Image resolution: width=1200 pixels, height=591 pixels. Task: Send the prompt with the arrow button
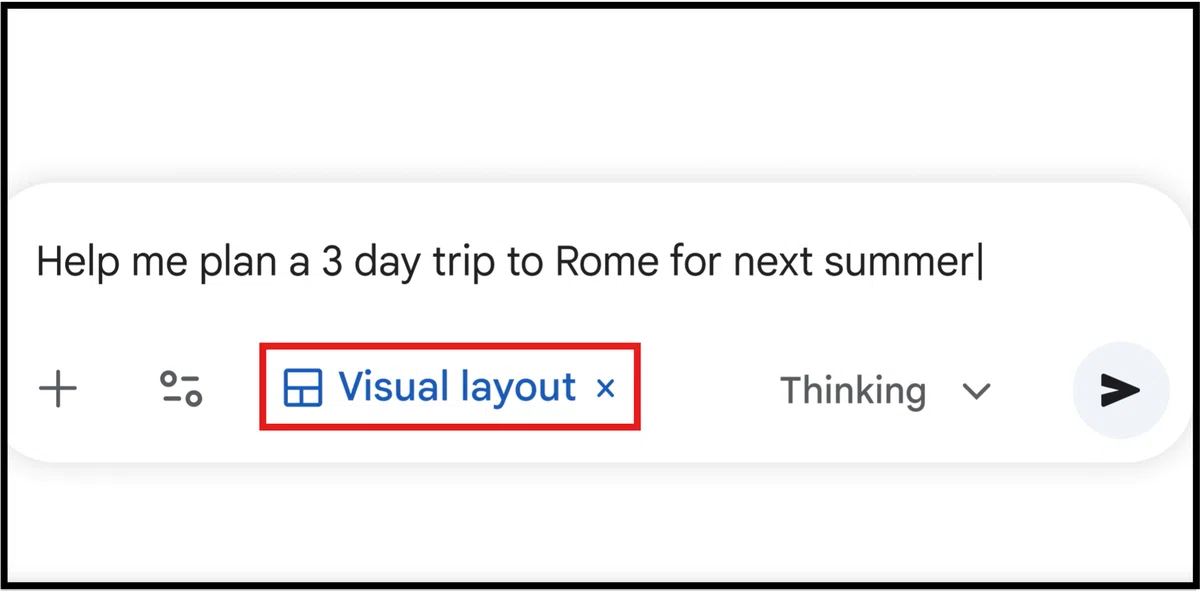click(x=1120, y=390)
